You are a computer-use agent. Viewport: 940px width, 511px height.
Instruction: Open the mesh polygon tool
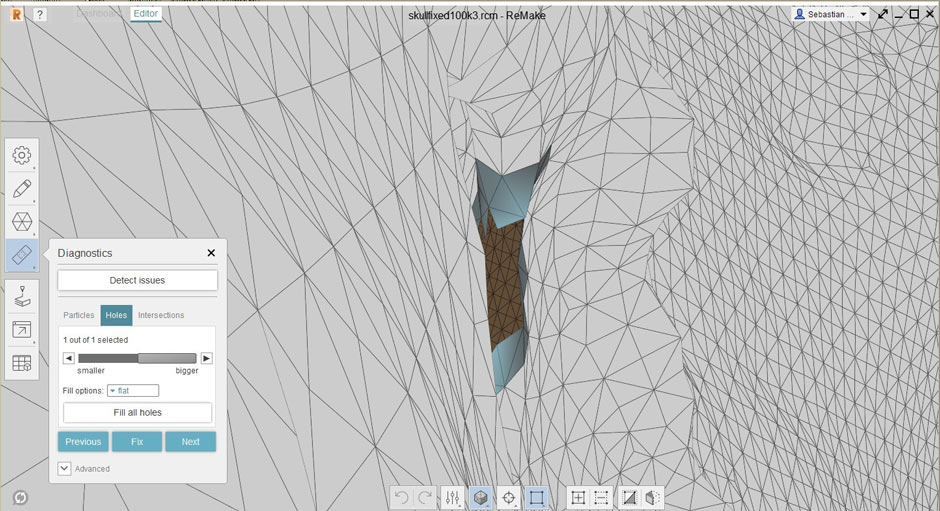(22, 221)
